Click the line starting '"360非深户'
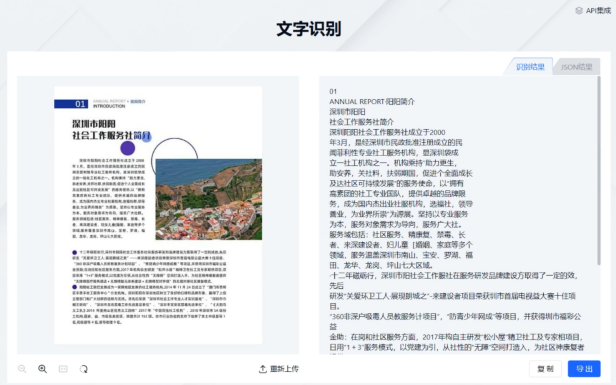 [x=455, y=316]
